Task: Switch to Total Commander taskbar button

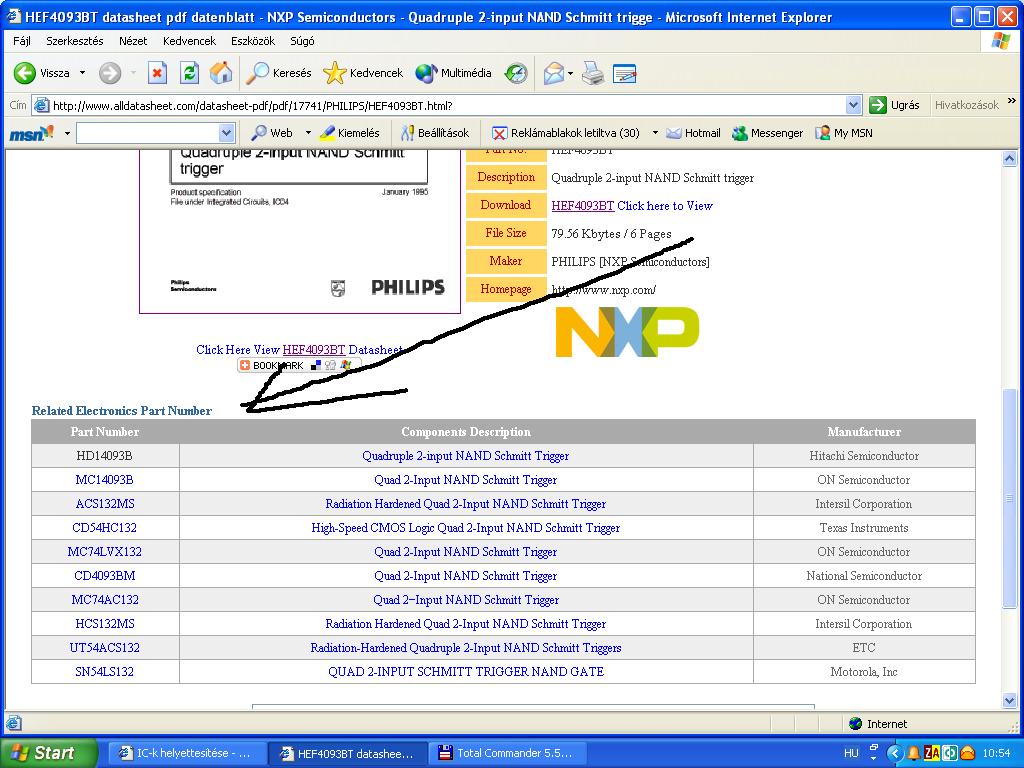Action: 507,753
